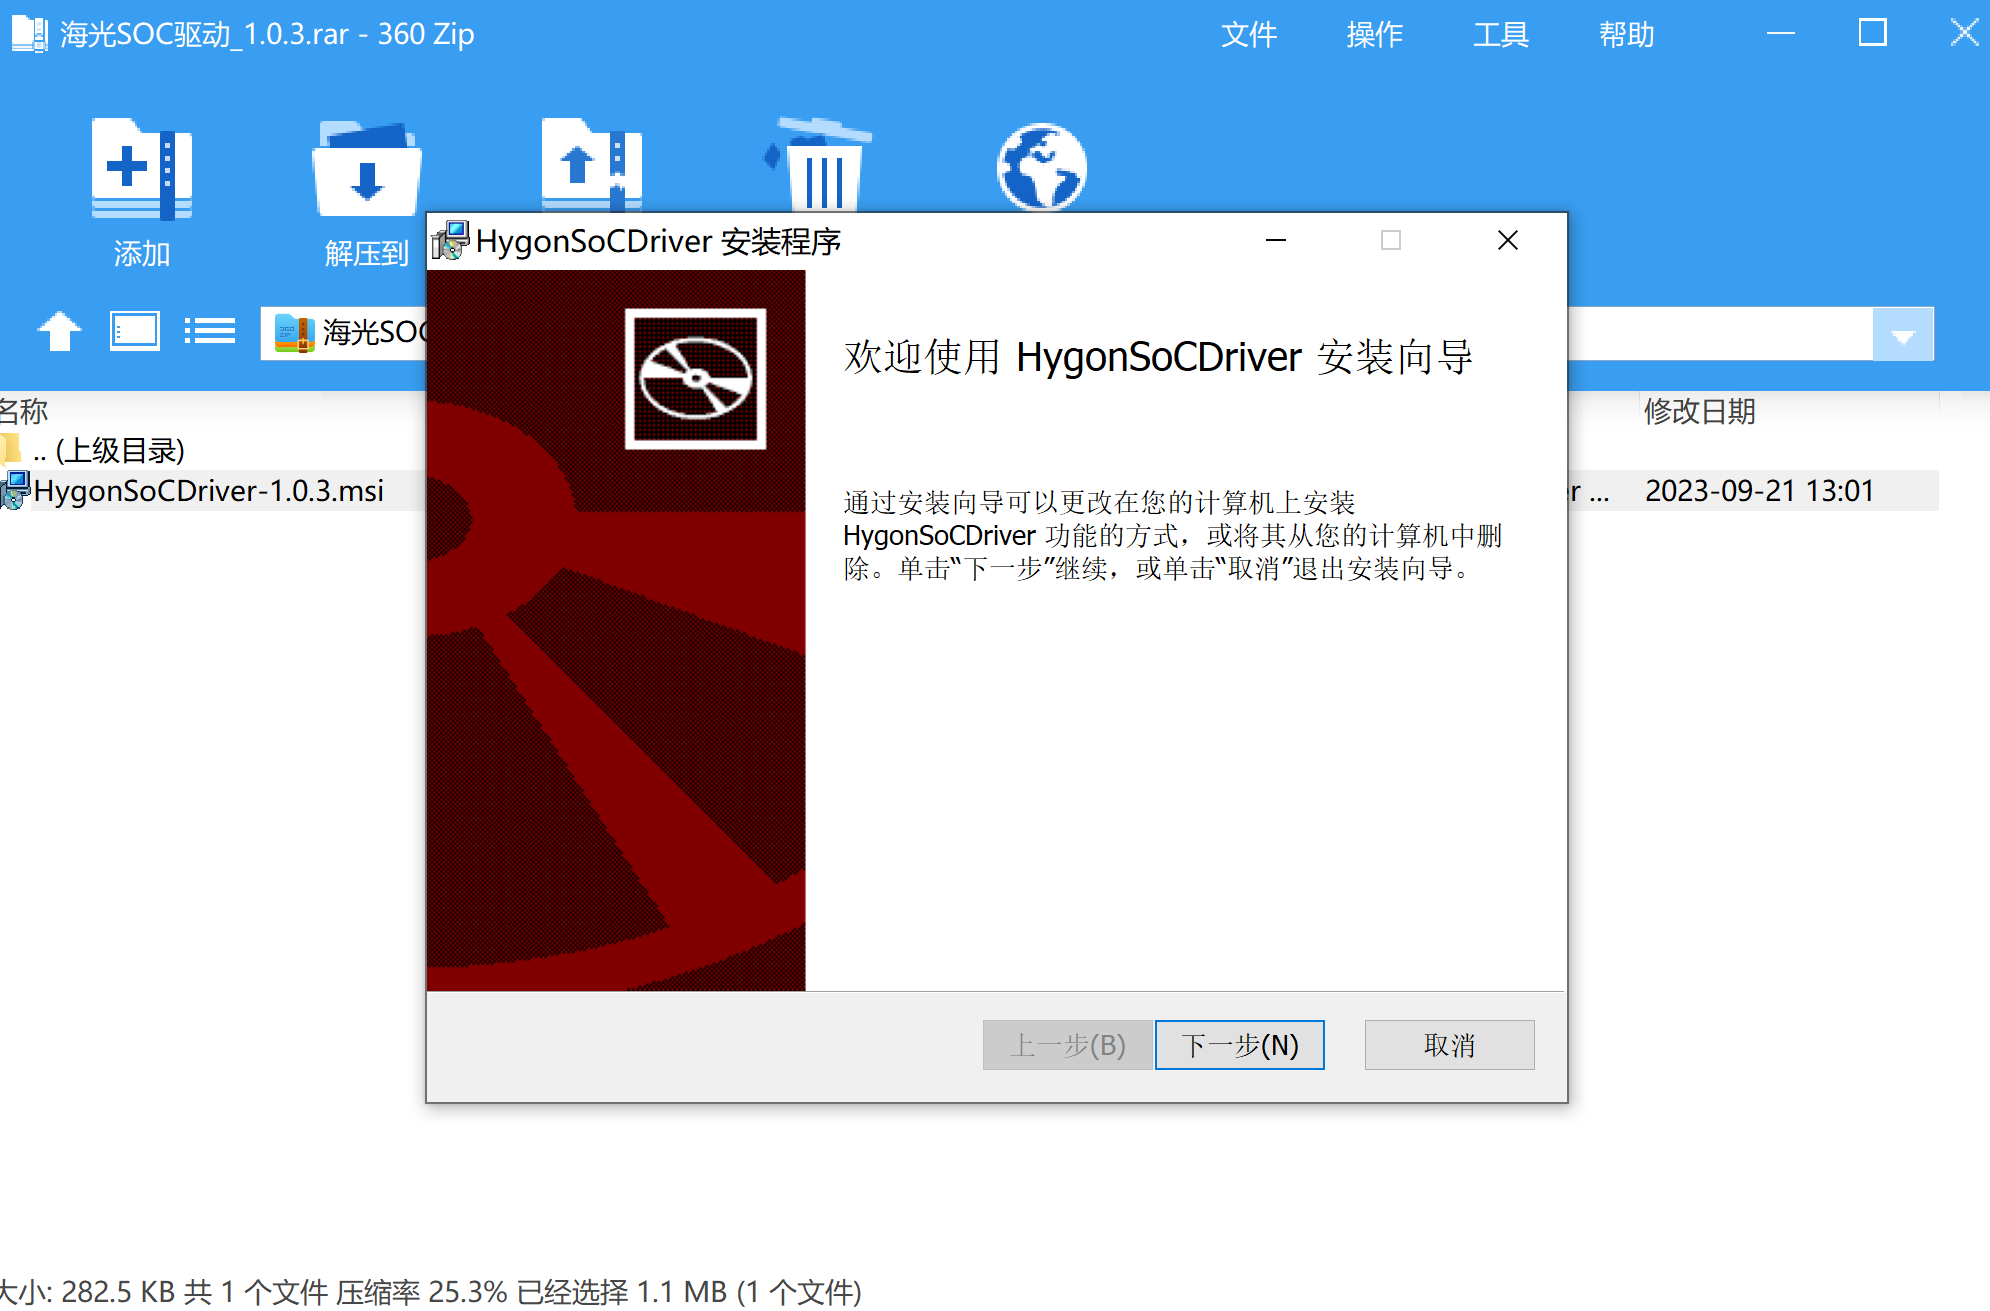This screenshot has height=1311, width=1990.
Task: Click the disc logo in installer banner
Action: point(695,379)
